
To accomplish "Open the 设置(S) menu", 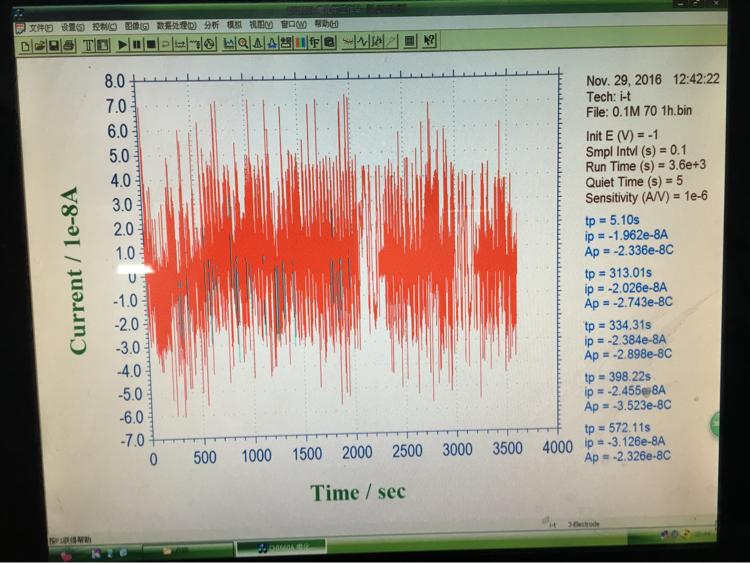I will (x=73, y=28).
